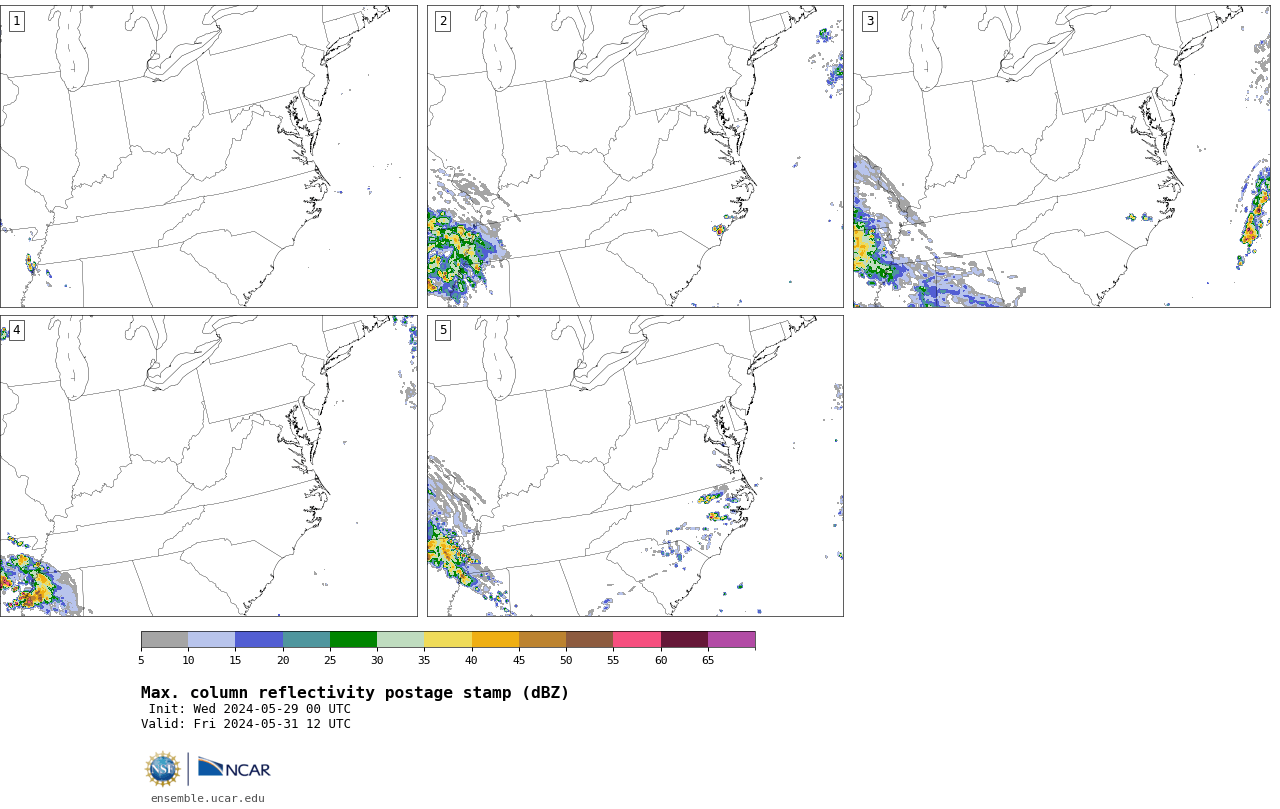
Task: Select the teal 20-25 dBZ swatch
Action: point(306,640)
